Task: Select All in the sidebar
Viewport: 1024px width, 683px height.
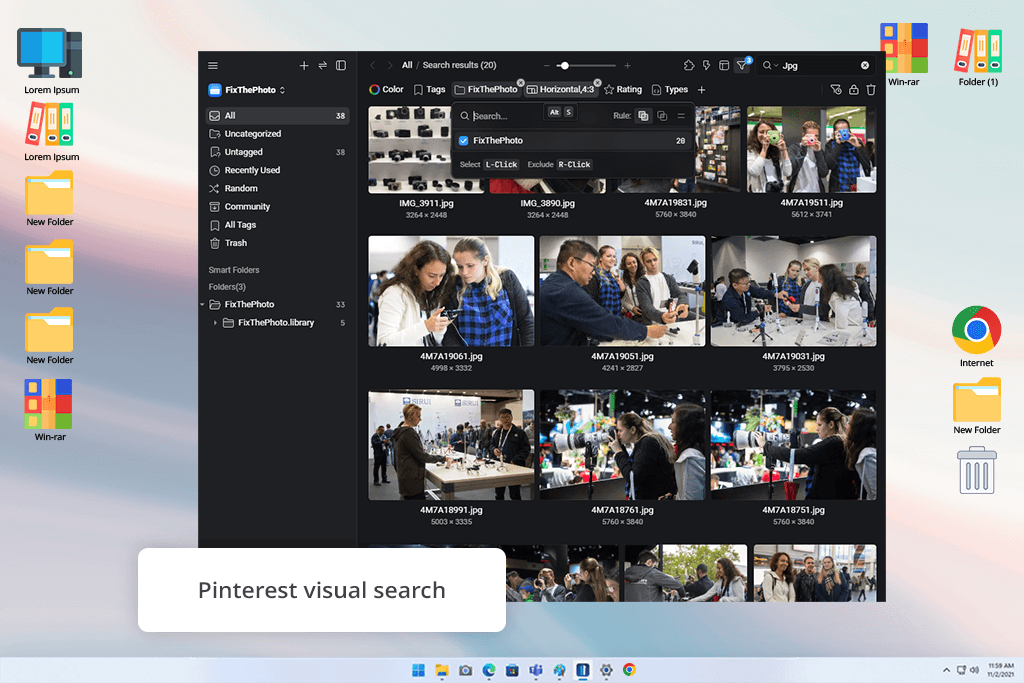Action: (278, 116)
